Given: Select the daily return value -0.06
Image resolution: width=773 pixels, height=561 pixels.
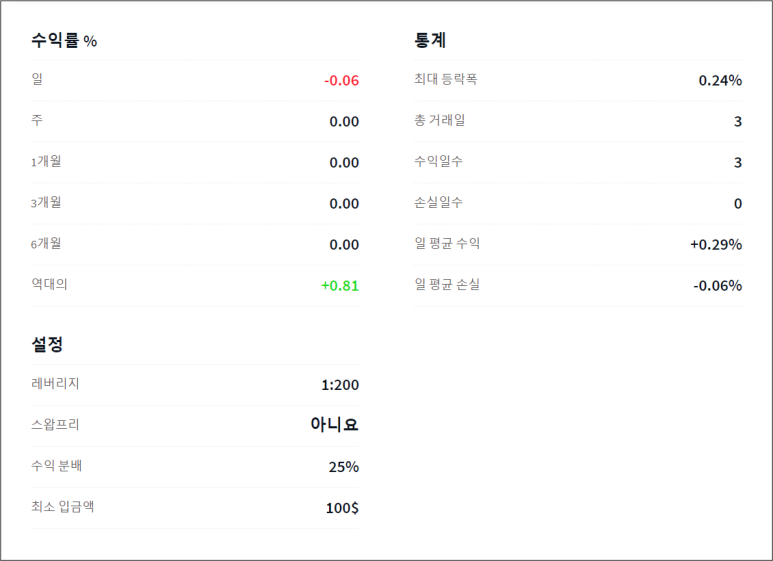Looking at the screenshot, I should click(341, 80).
